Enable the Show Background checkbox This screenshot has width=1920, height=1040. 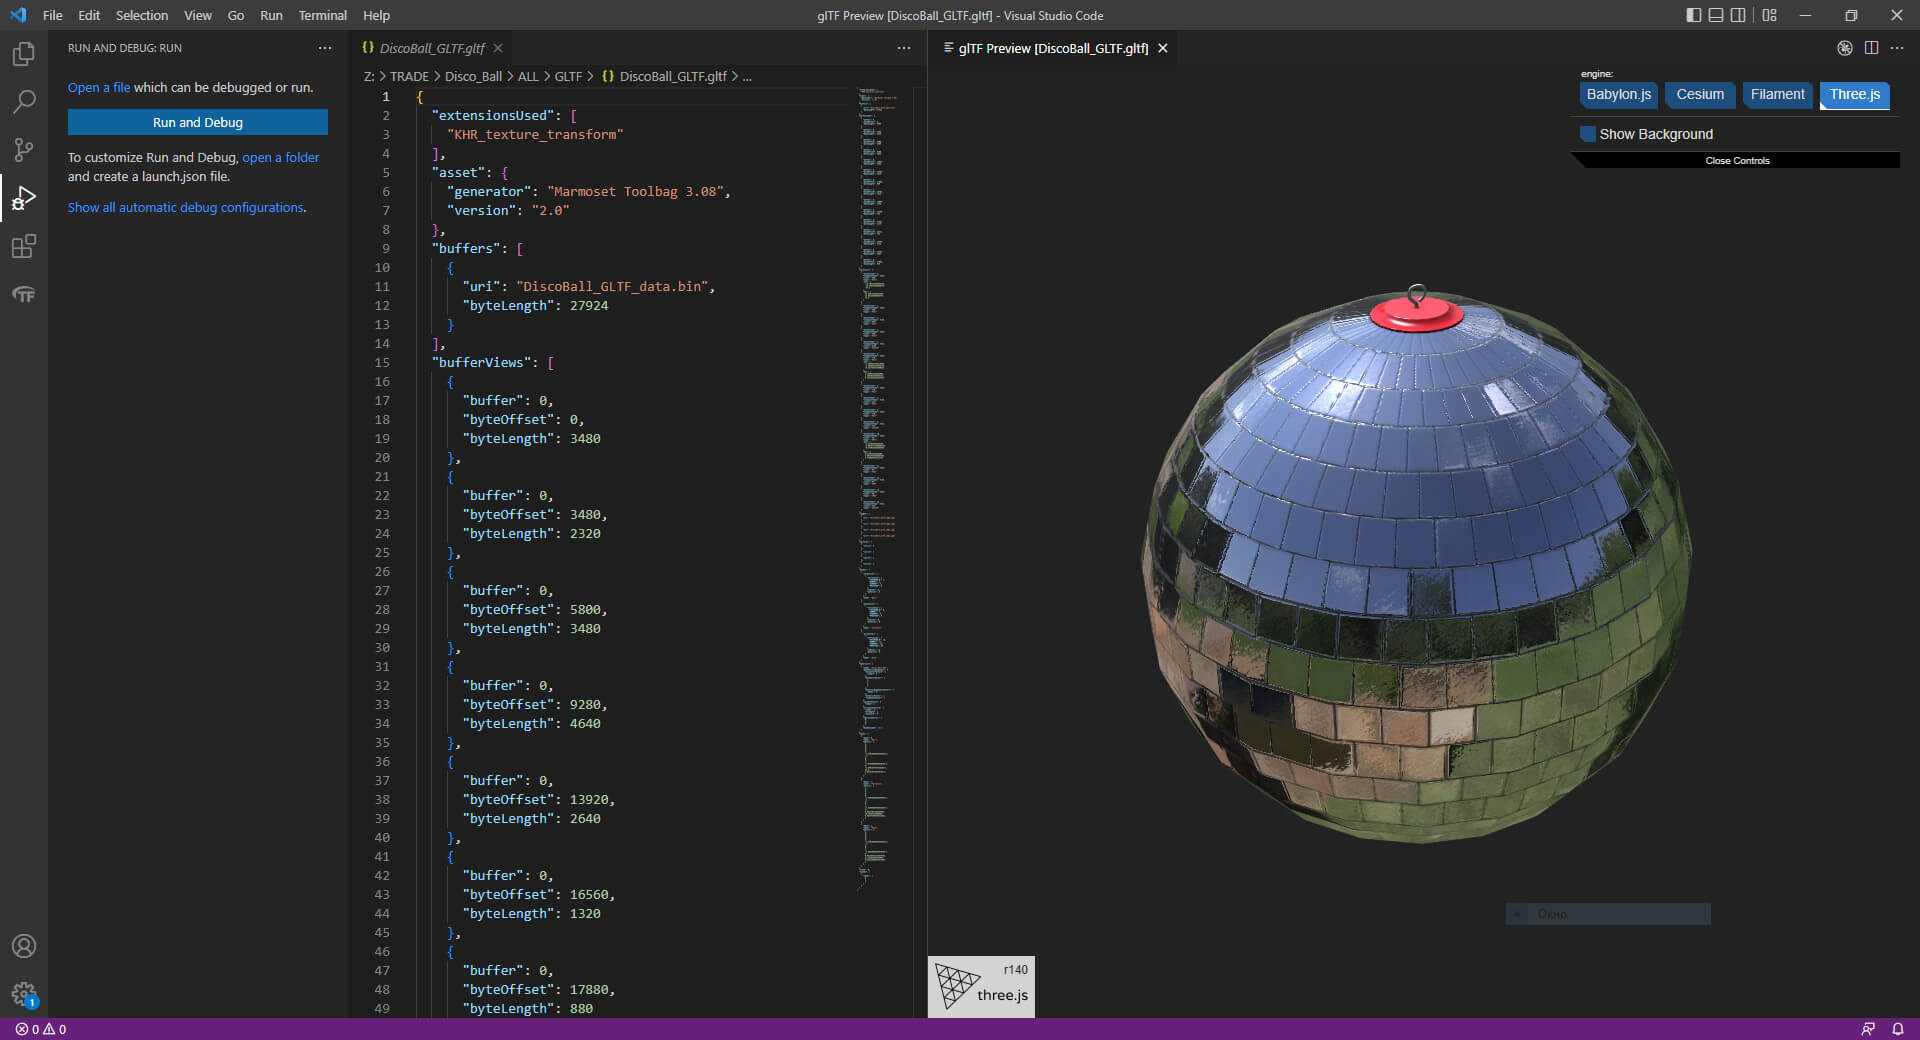tap(1588, 134)
